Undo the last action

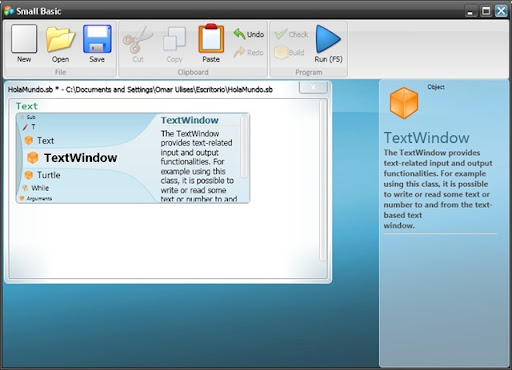click(x=249, y=34)
